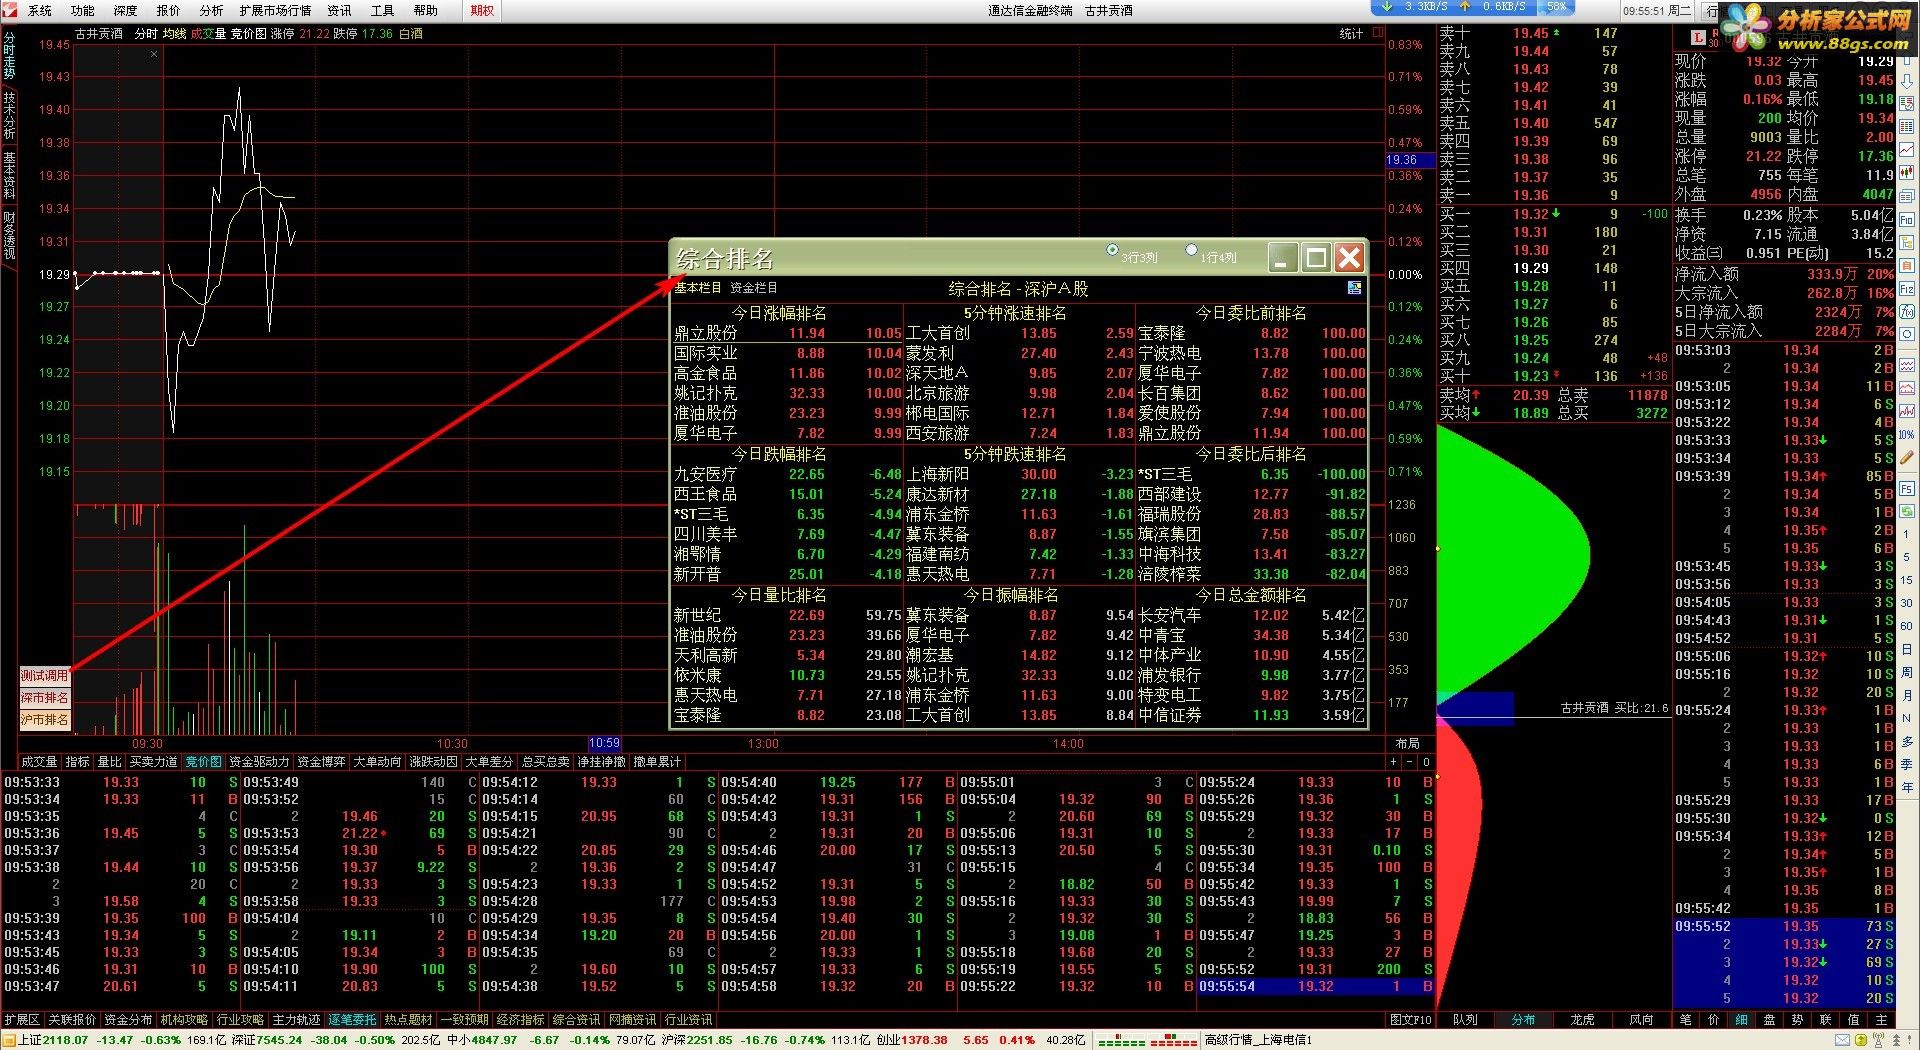This screenshot has width=1920, height=1050.
Task: Open the 基本栏目 link in ranking window
Action: 698,288
